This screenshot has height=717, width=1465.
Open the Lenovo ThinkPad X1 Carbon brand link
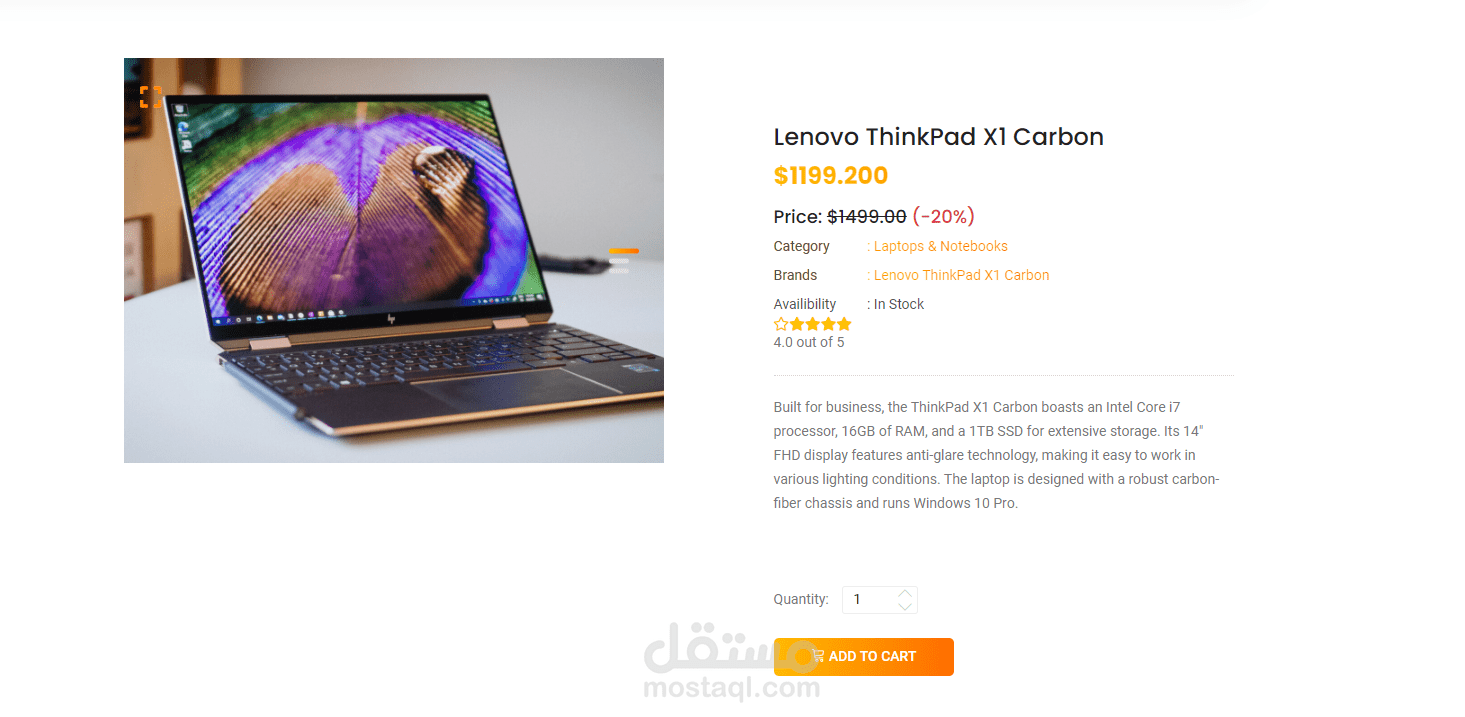tap(962, 275)
